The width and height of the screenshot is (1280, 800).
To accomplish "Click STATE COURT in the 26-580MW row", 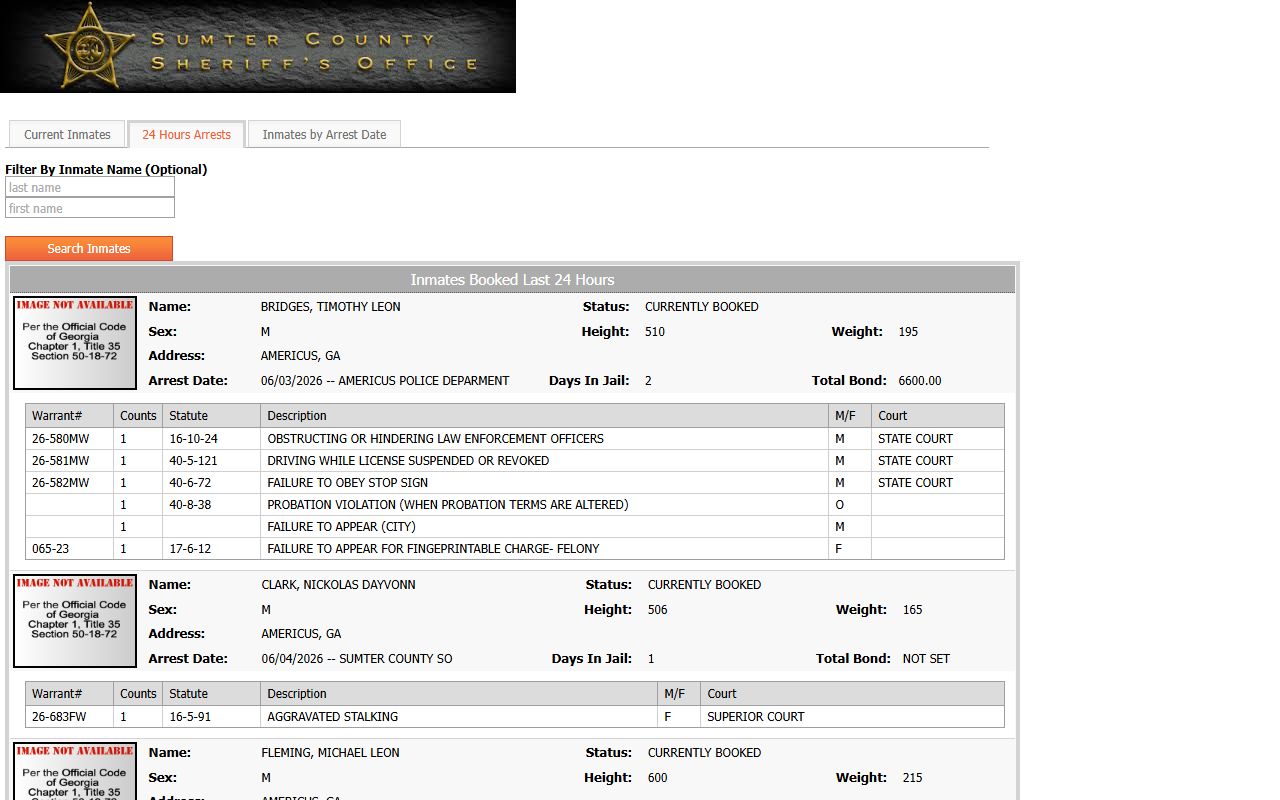I will coord(915,439).
